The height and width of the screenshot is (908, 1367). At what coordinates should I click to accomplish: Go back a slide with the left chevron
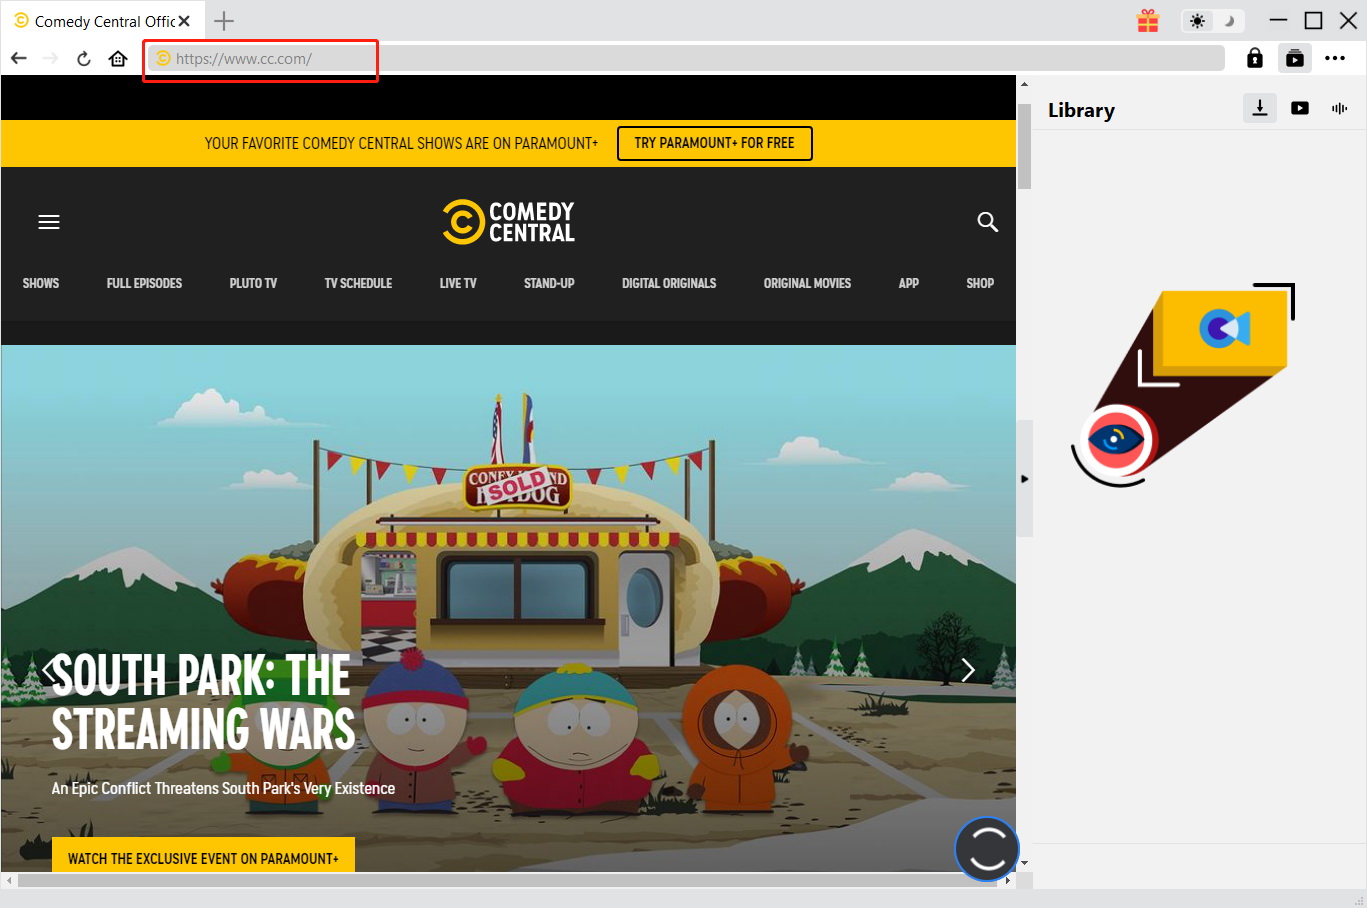(49, 670)
